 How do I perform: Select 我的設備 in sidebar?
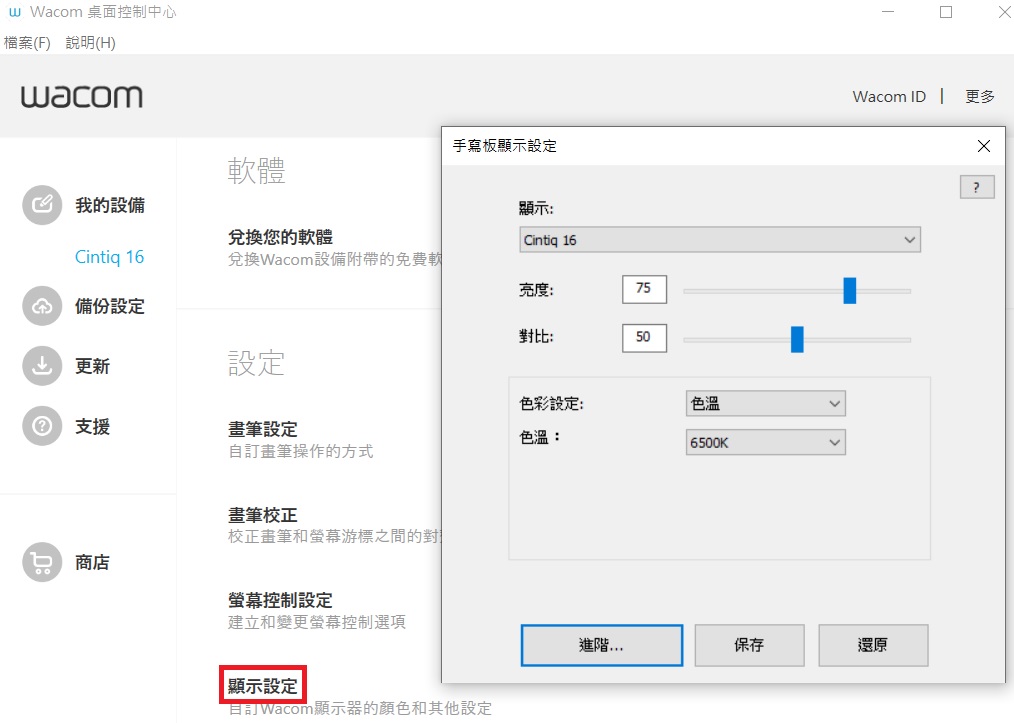[x=110, y=205]
